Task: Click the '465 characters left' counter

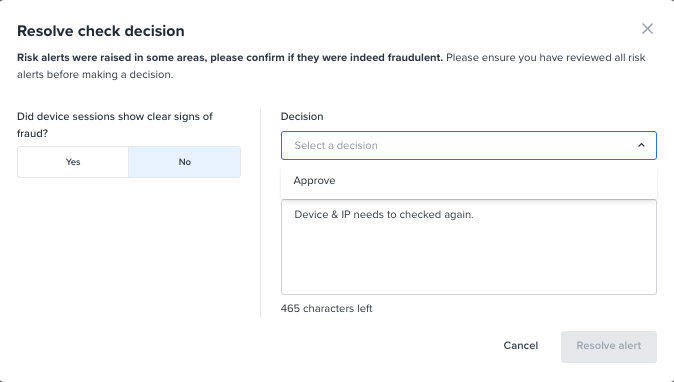Action: coord(327,309)
